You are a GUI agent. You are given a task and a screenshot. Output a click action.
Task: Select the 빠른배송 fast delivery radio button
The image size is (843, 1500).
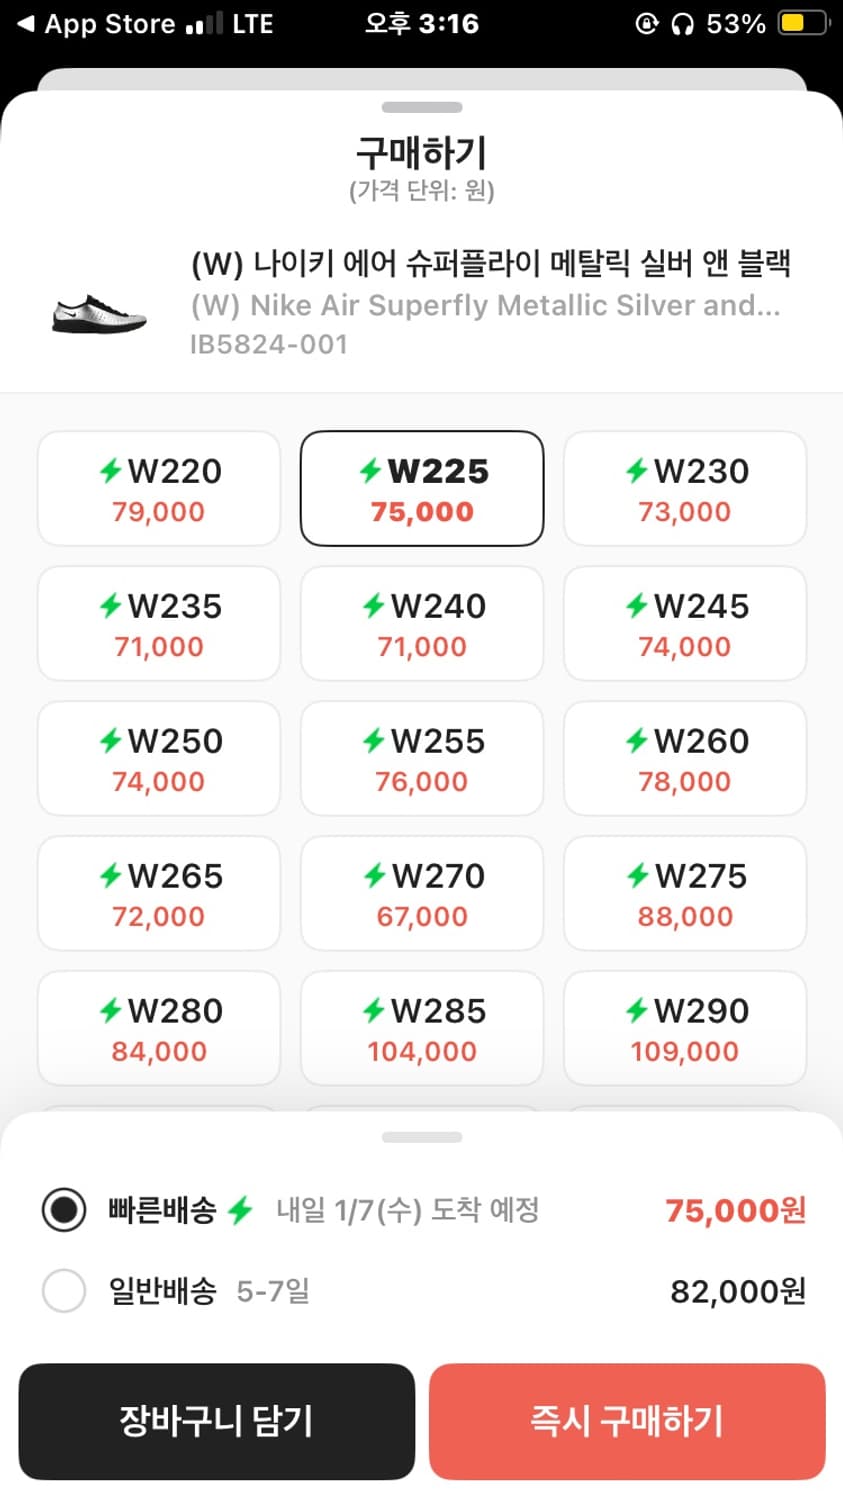point(64,1210)
